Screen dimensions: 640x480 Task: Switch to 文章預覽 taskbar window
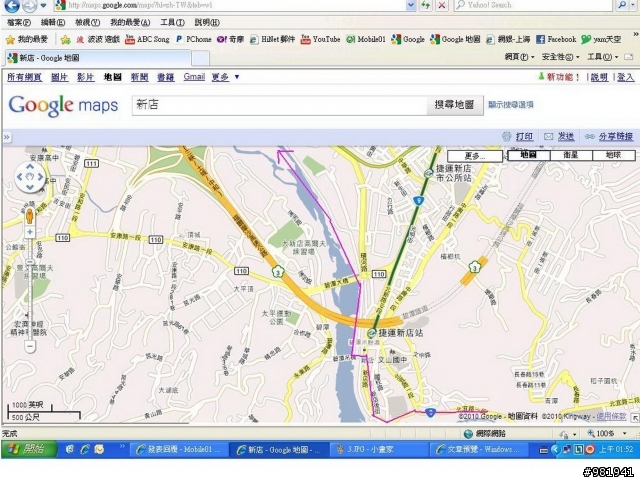(478, 449)
